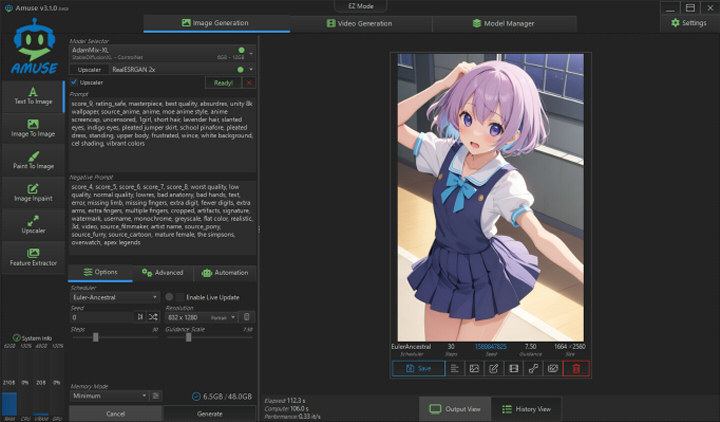Click the memory mode clear icon beside Minimum
This screenshot has width=720, height=422.
coord(156,396)
